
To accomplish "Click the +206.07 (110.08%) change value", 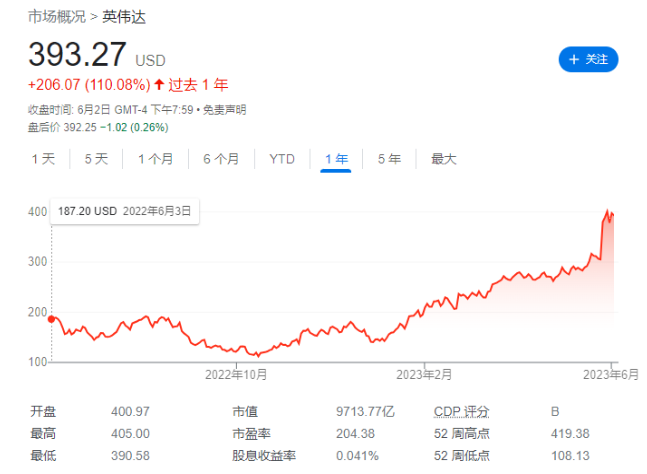I will 89,85.
